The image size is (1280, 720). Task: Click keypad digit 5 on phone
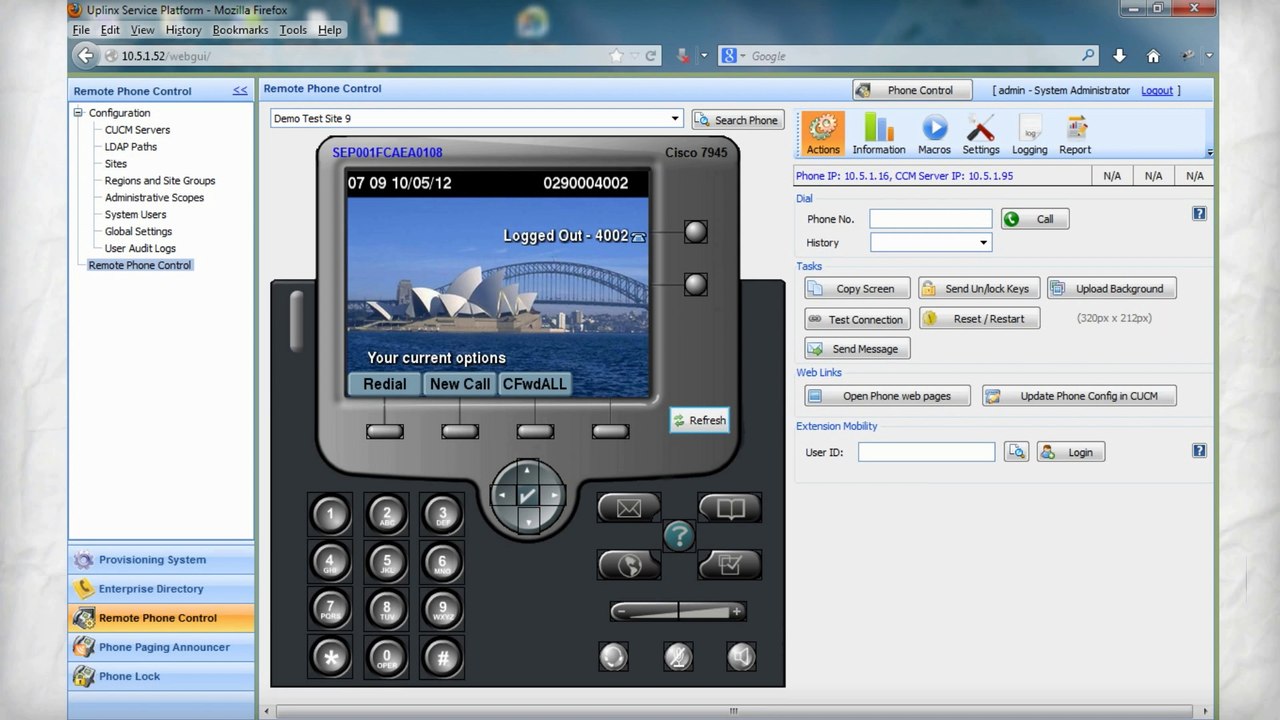point(387,562)
